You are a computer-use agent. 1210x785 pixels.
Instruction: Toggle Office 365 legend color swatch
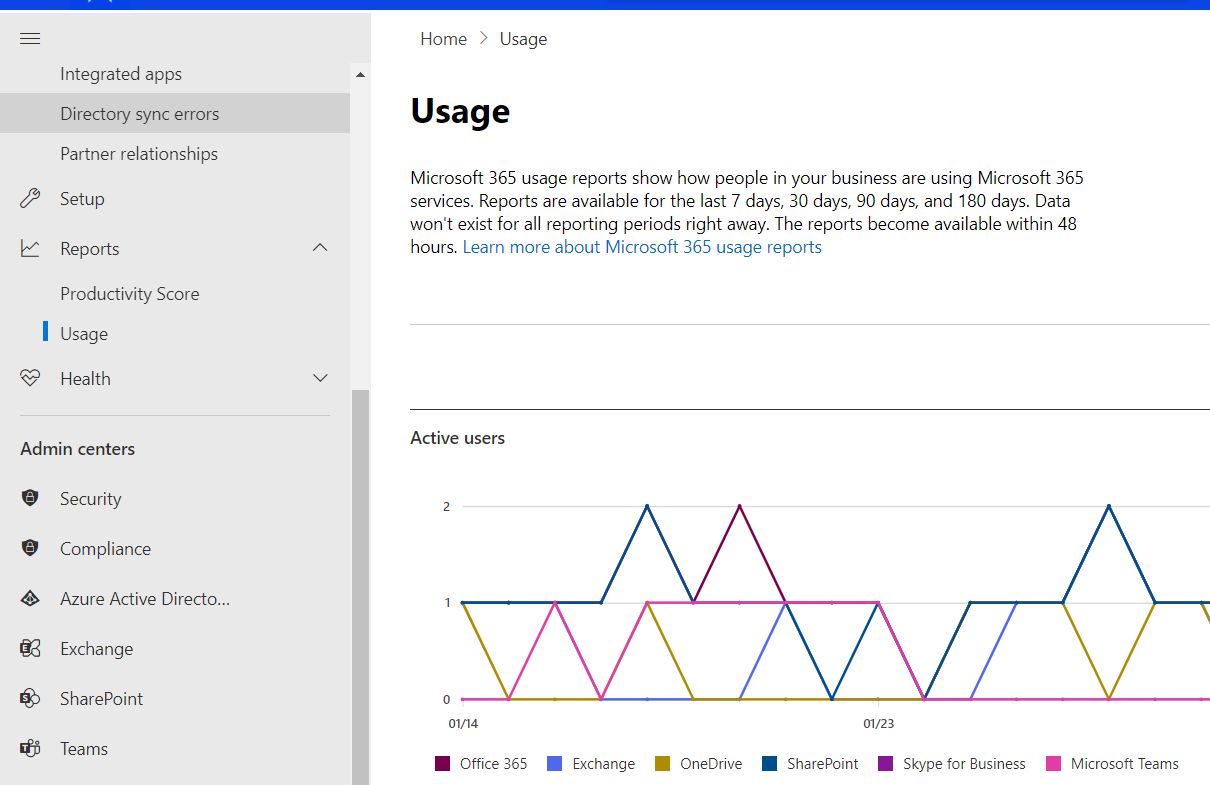coord(442,764)
